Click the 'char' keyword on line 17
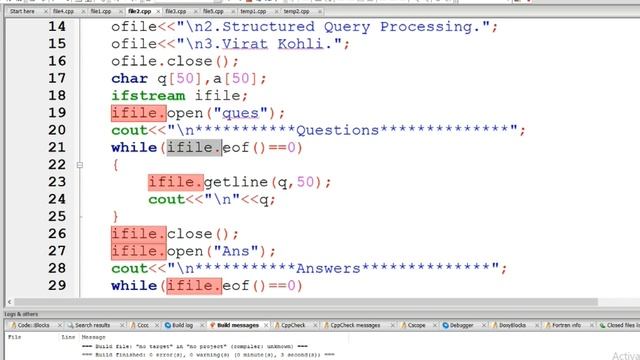 (129, 78)
